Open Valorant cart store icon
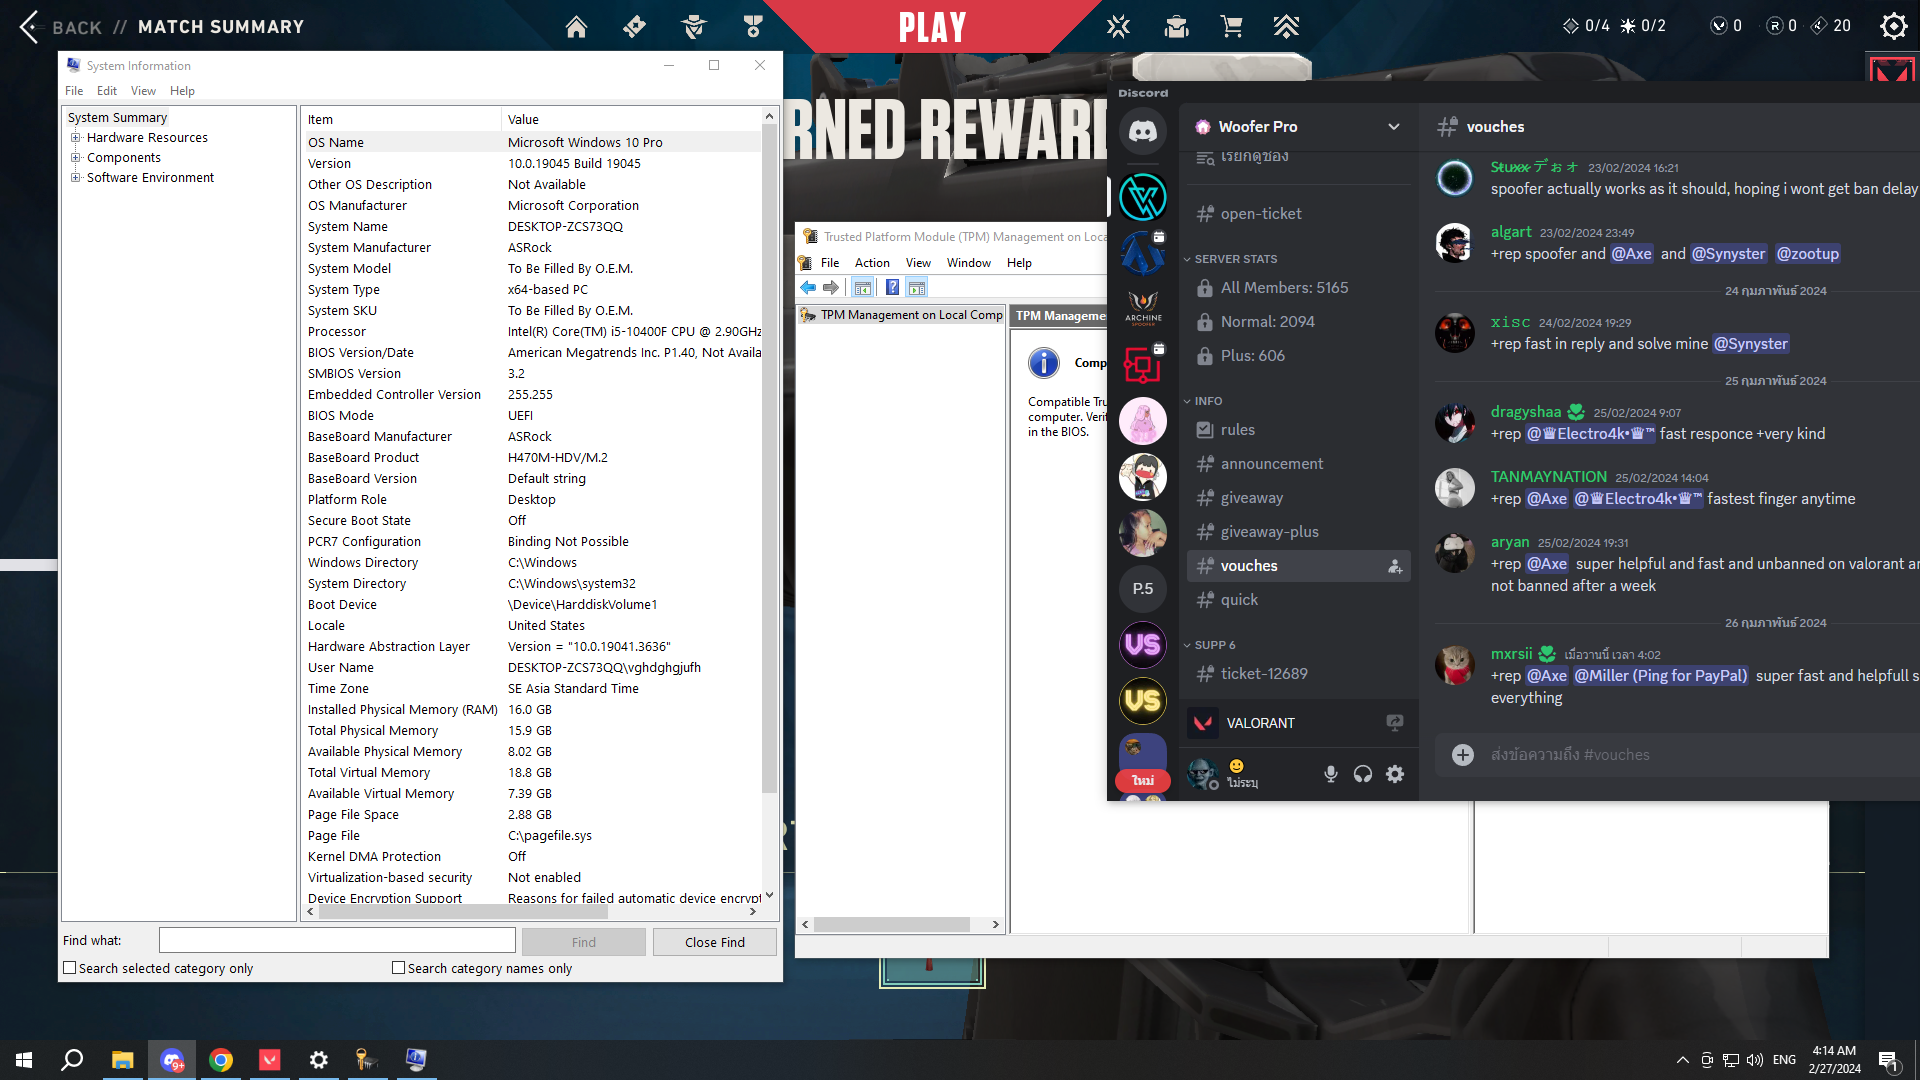The image size is (1920, 1080). pyautogui.click(x=1231, y=27)
